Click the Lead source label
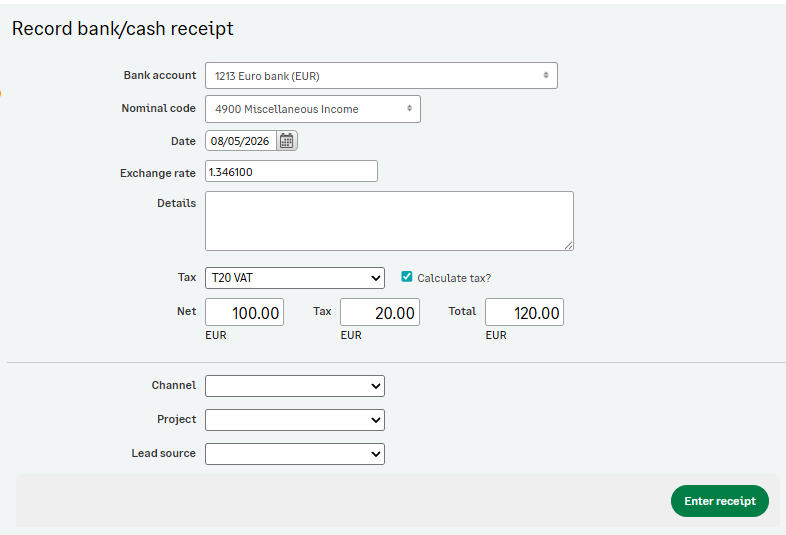Viewport: 786px width, 535px height. coord(163,453)
